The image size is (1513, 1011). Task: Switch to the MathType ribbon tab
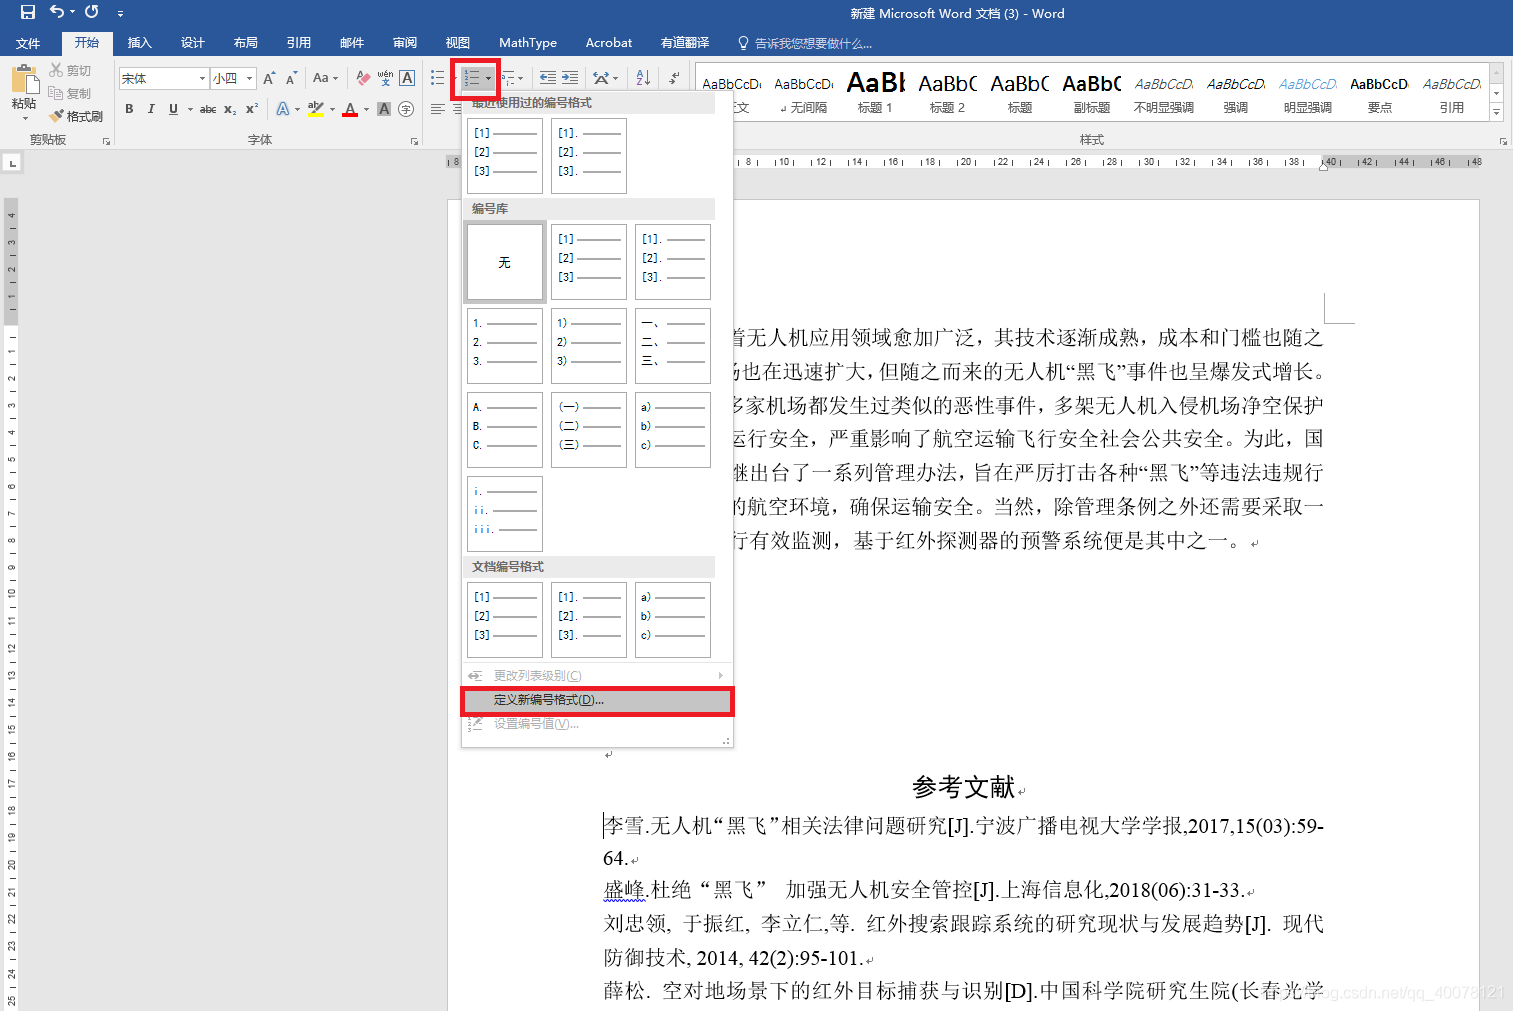(x=527, y=43)
